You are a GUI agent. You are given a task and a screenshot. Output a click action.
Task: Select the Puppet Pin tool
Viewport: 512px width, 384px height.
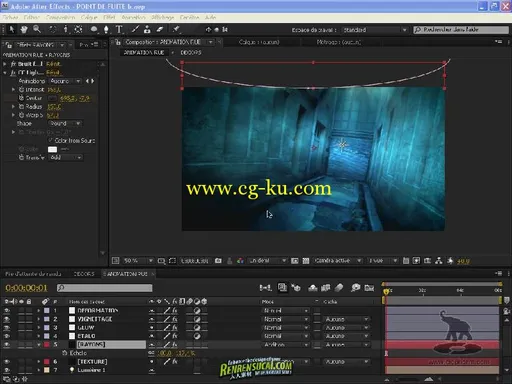[176, 29]
